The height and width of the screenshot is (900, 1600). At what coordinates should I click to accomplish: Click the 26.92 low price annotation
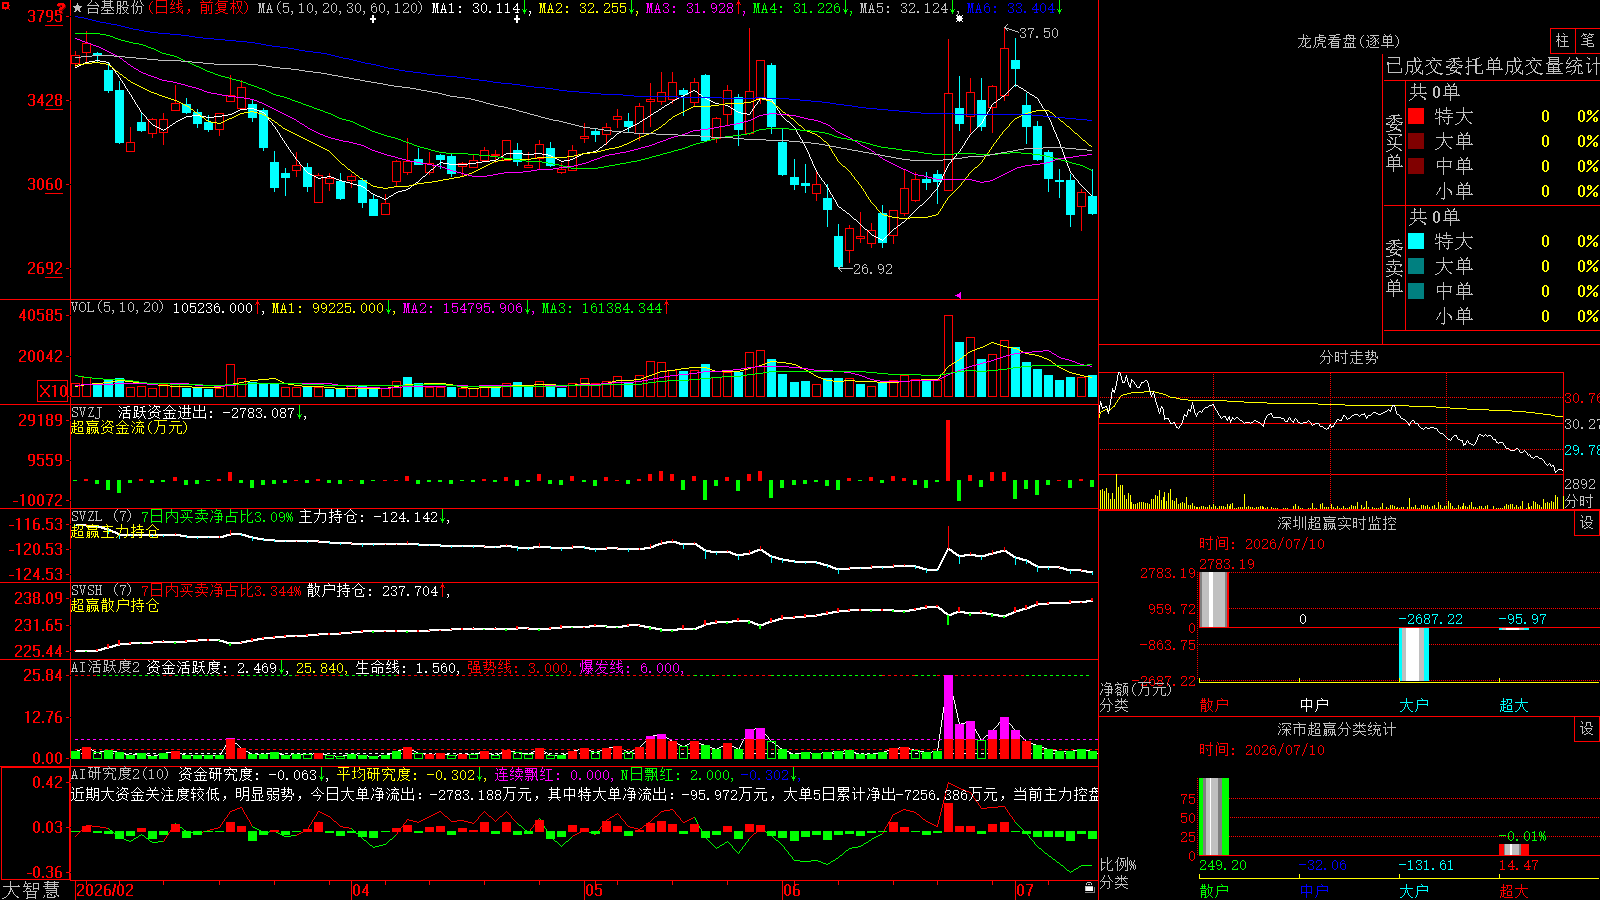coord(873,269)
